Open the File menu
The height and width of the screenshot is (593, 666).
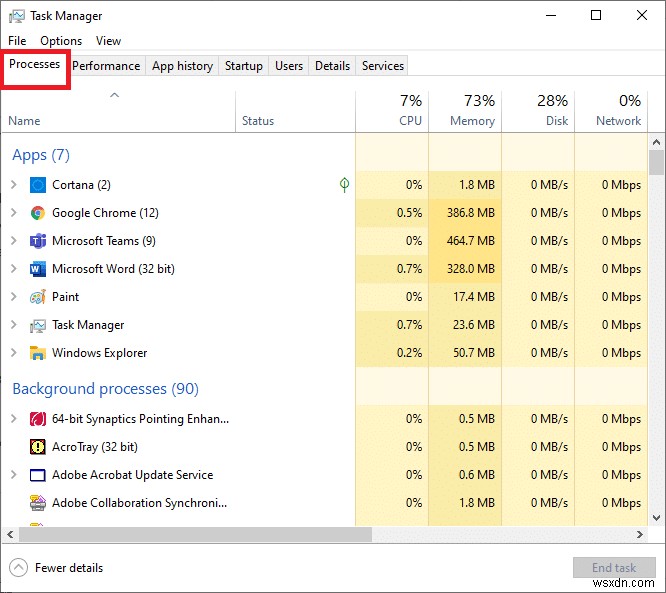(x=17, y=41)
